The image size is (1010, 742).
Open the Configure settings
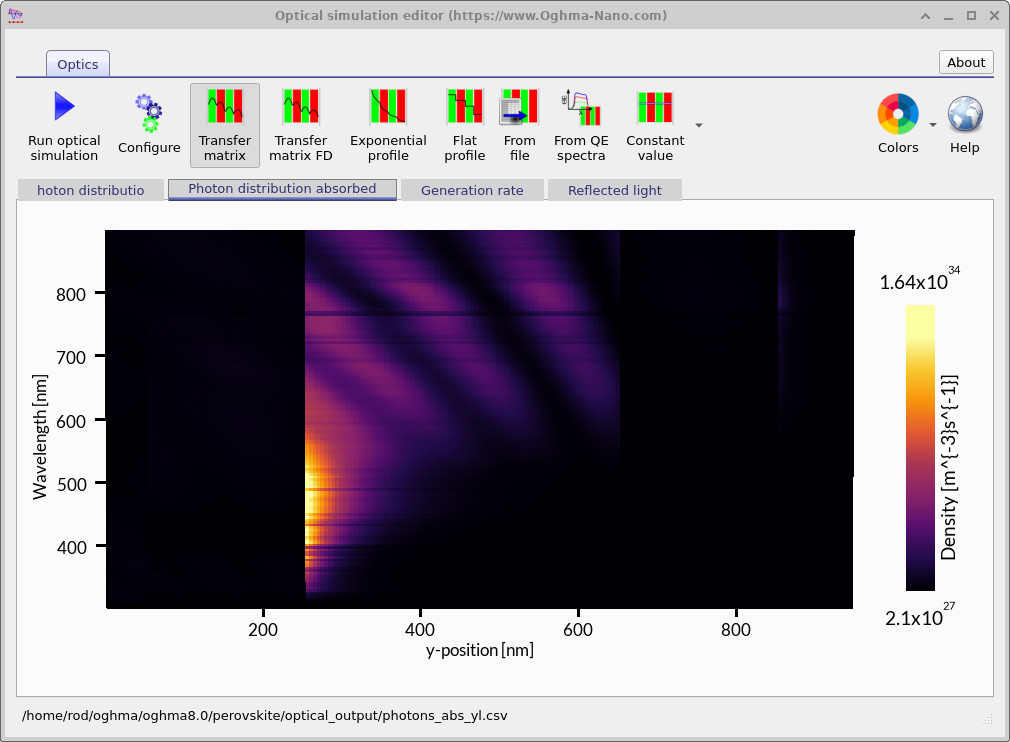(x=148, y=120)
